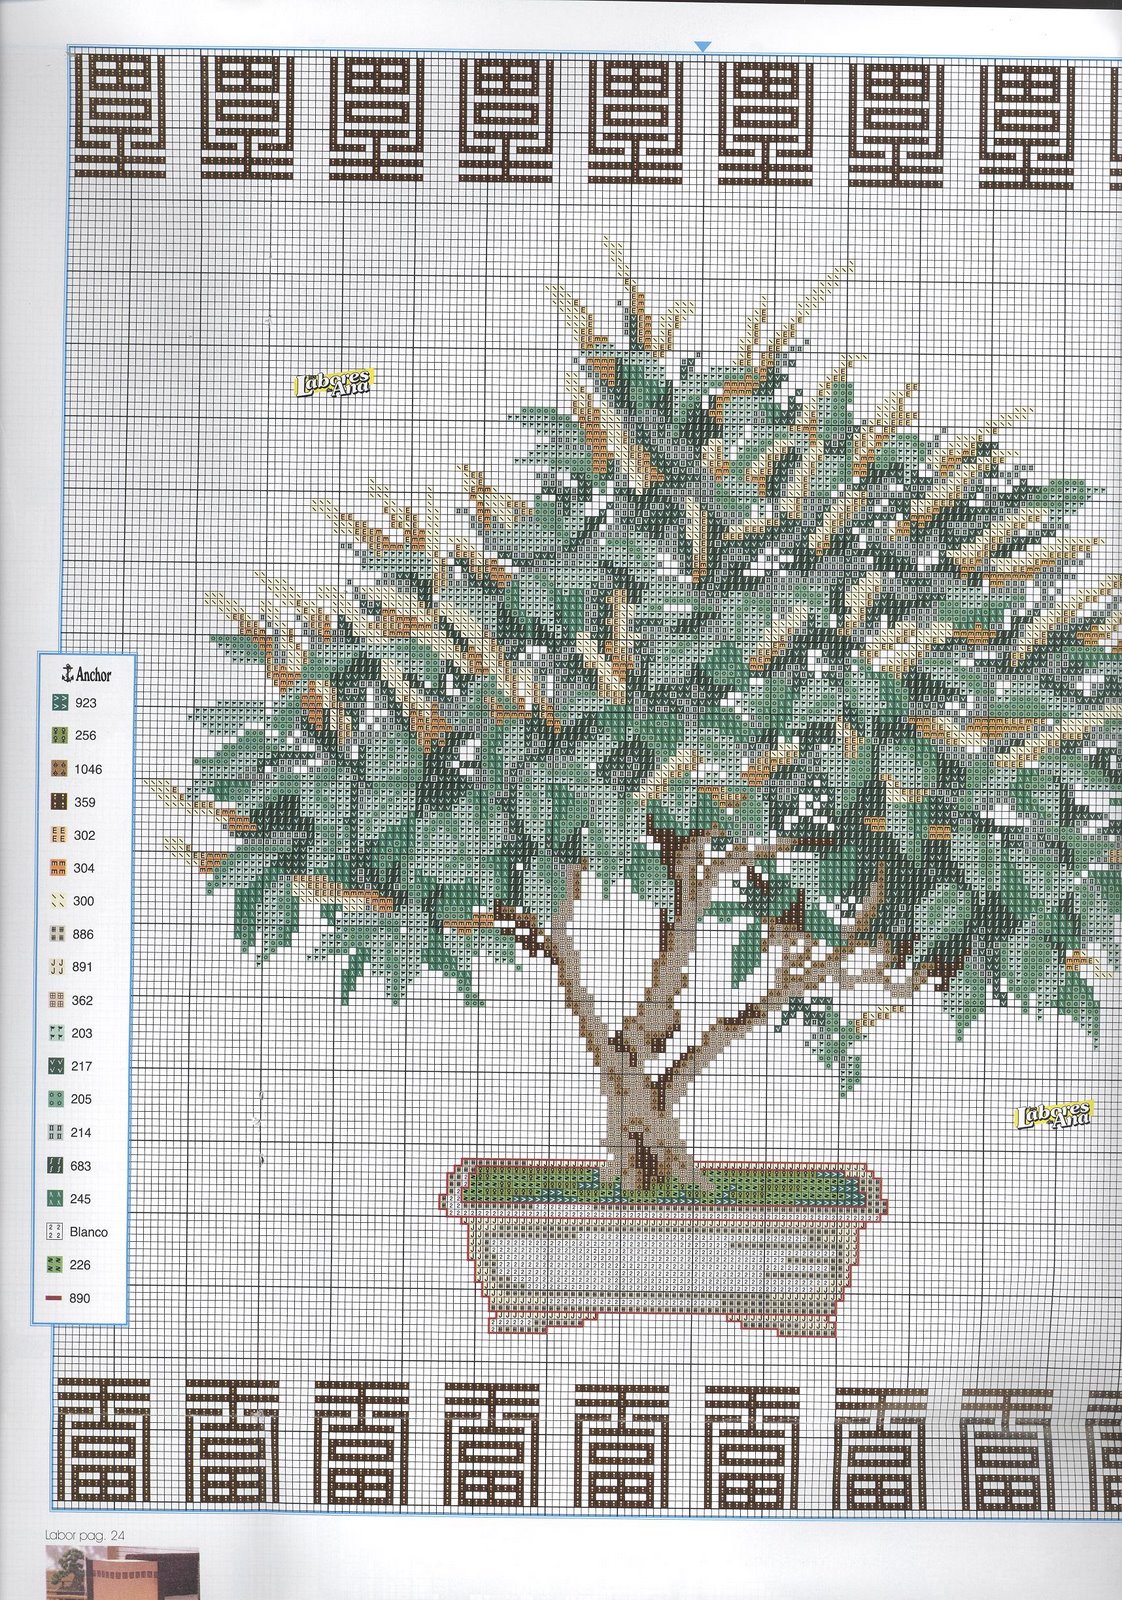Image resolution: width=1122 pixels, height=1600 pixels.
Task: Select the tan swatch for thread 362
Action: coord(57,1000)
